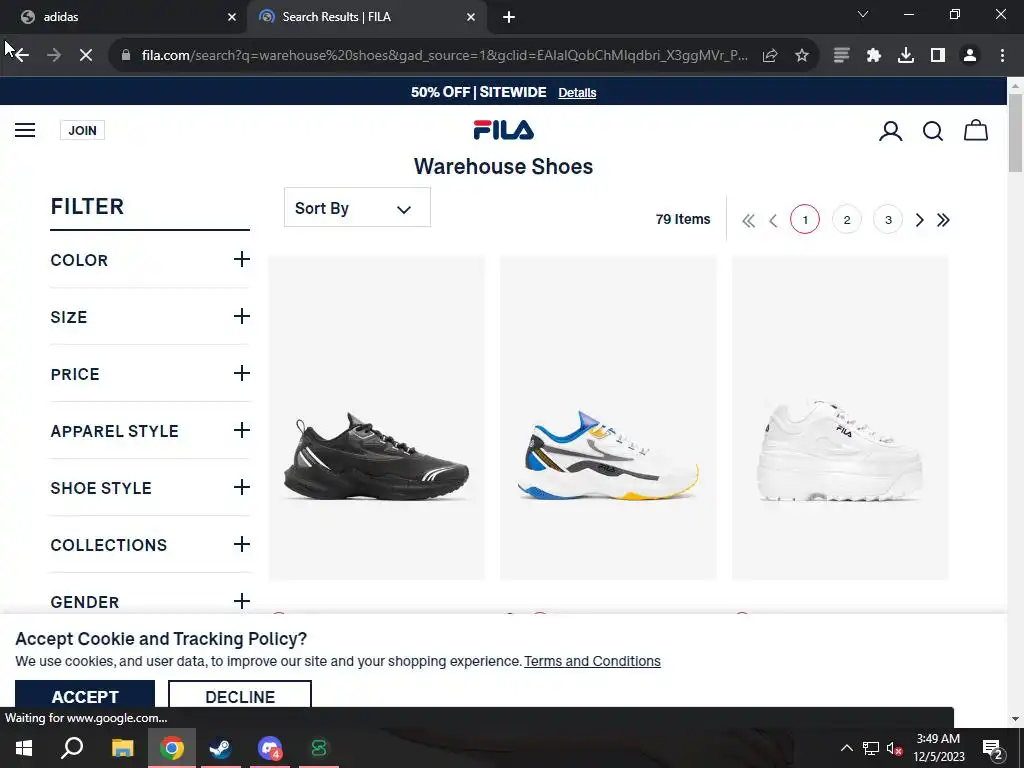The width and height of the screenshot is (1024, 768).
Task: Open Steam from the taskbar
Action: [x=220, y=748]
